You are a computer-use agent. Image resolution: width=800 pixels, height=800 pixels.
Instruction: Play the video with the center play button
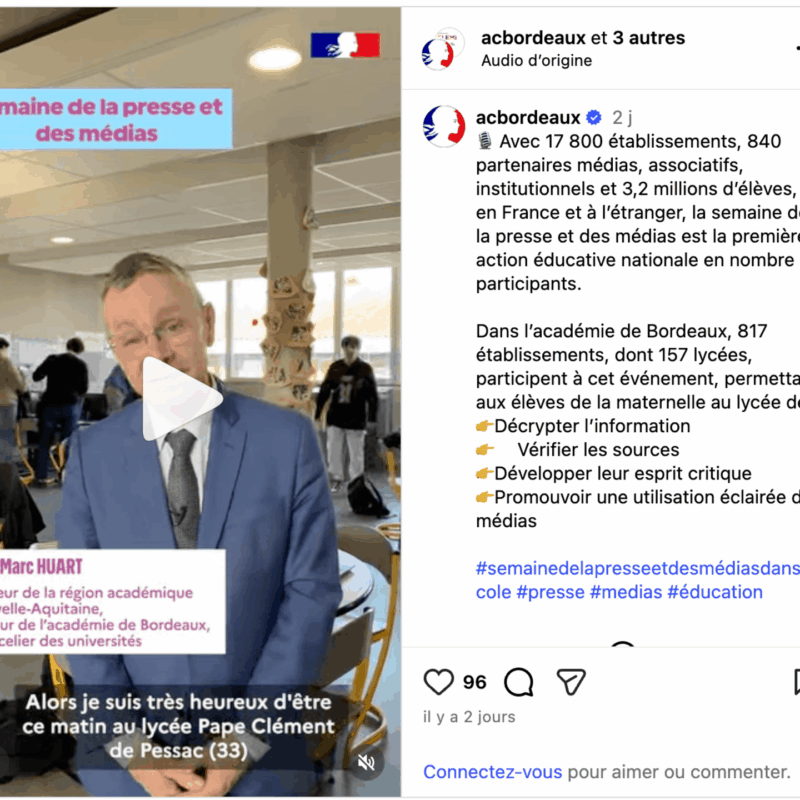coord(182,398)
